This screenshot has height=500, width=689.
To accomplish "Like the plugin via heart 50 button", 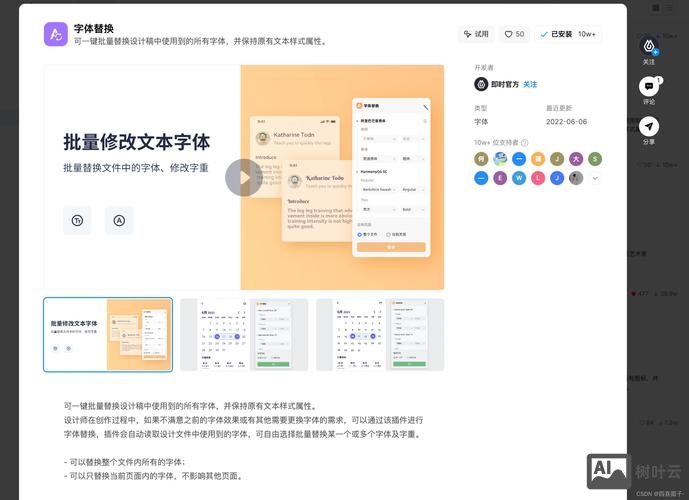I will point(514,34).
